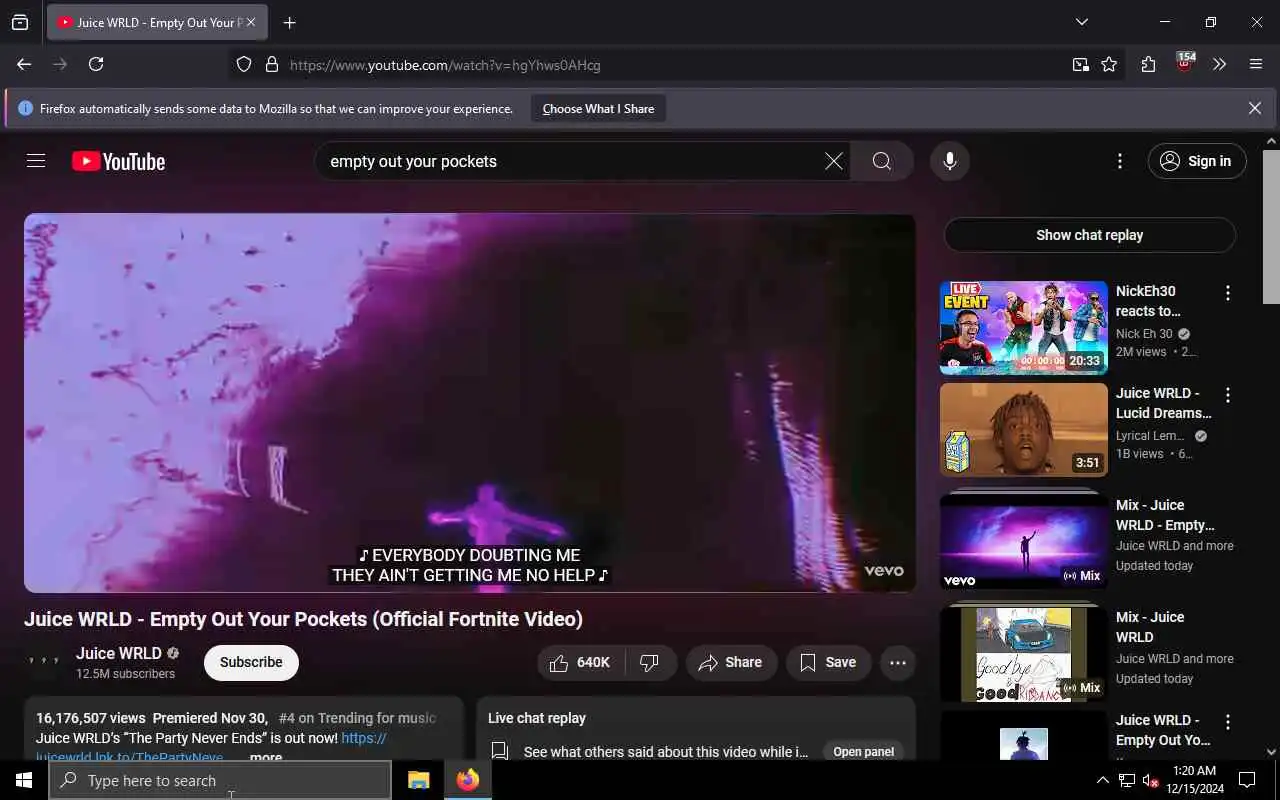
Task: Reload the page
Action: [x=96, y=64]
